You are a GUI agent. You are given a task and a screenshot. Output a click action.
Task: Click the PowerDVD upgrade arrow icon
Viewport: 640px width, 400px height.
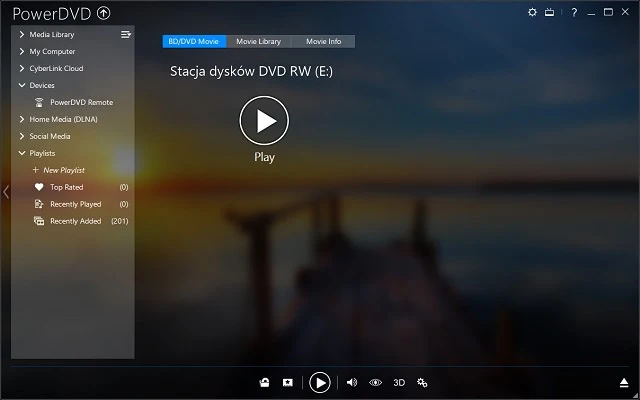pos(104,13)
